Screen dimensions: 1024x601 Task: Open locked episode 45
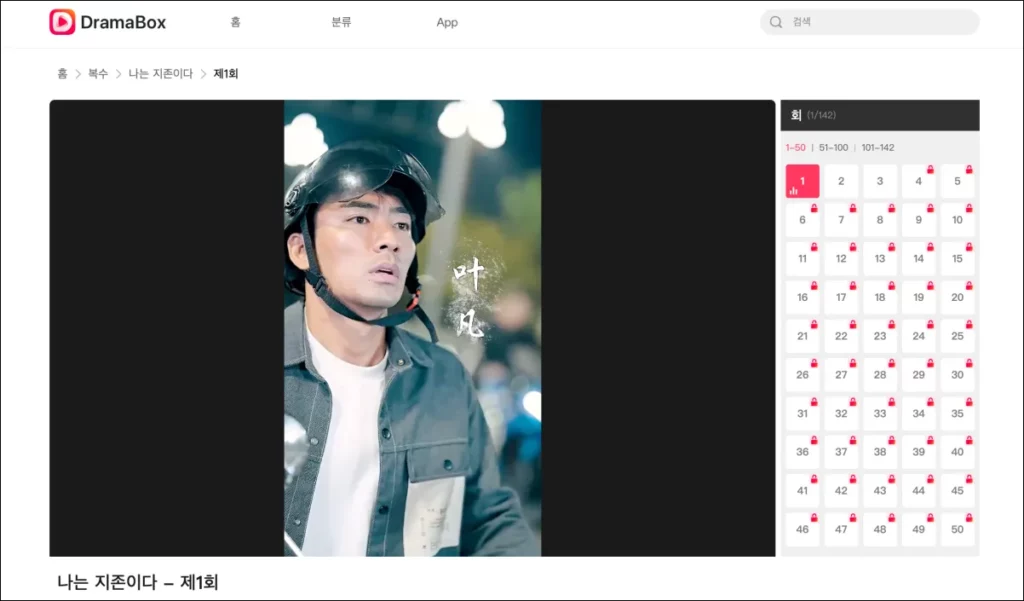[957, 491]
